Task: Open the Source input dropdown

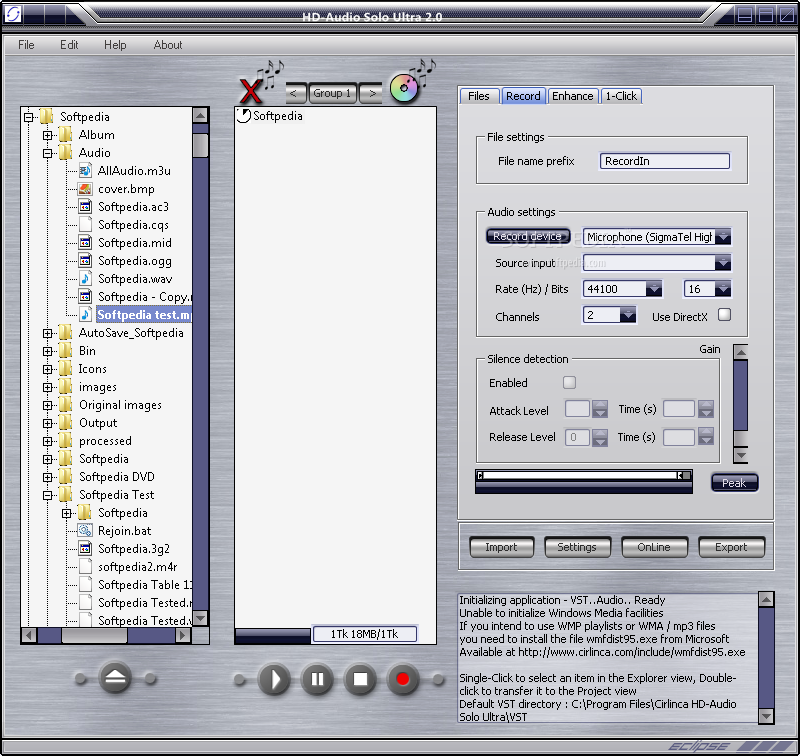Action: tap(722, 263)
